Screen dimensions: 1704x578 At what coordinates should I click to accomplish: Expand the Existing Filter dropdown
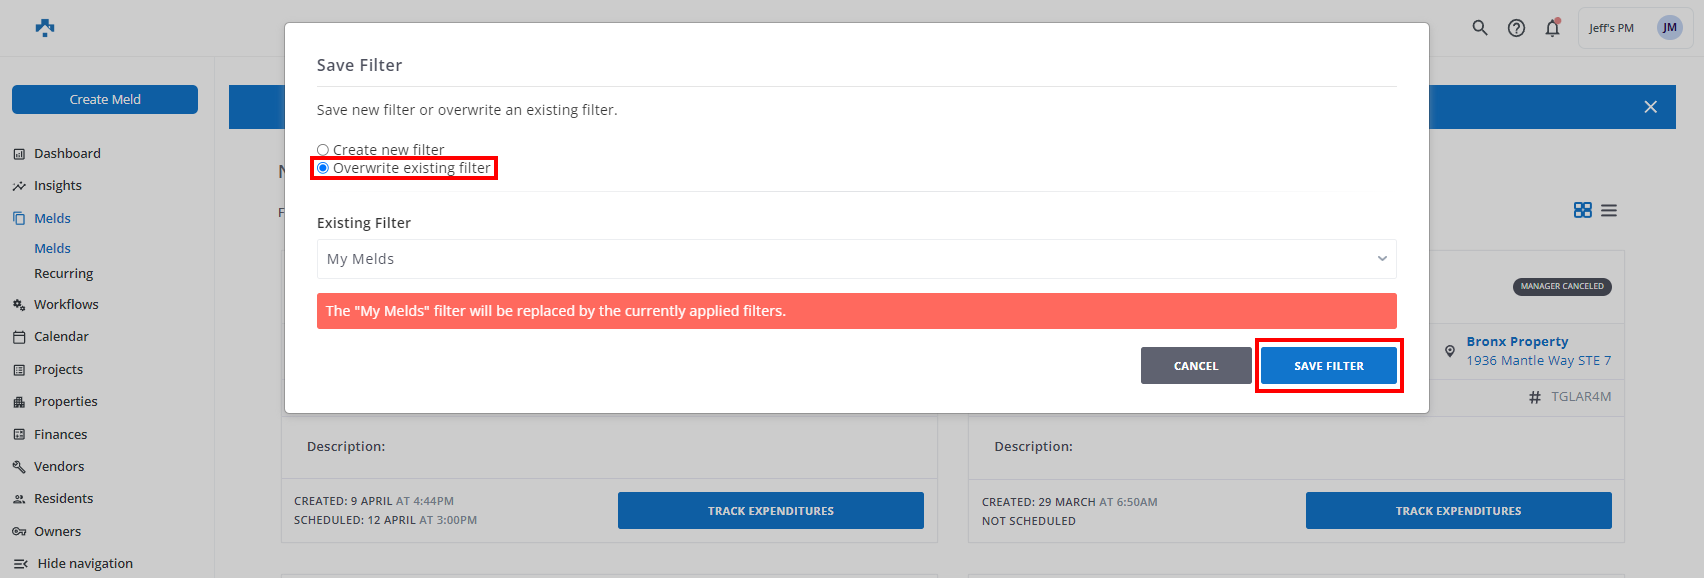click(856, 259)
